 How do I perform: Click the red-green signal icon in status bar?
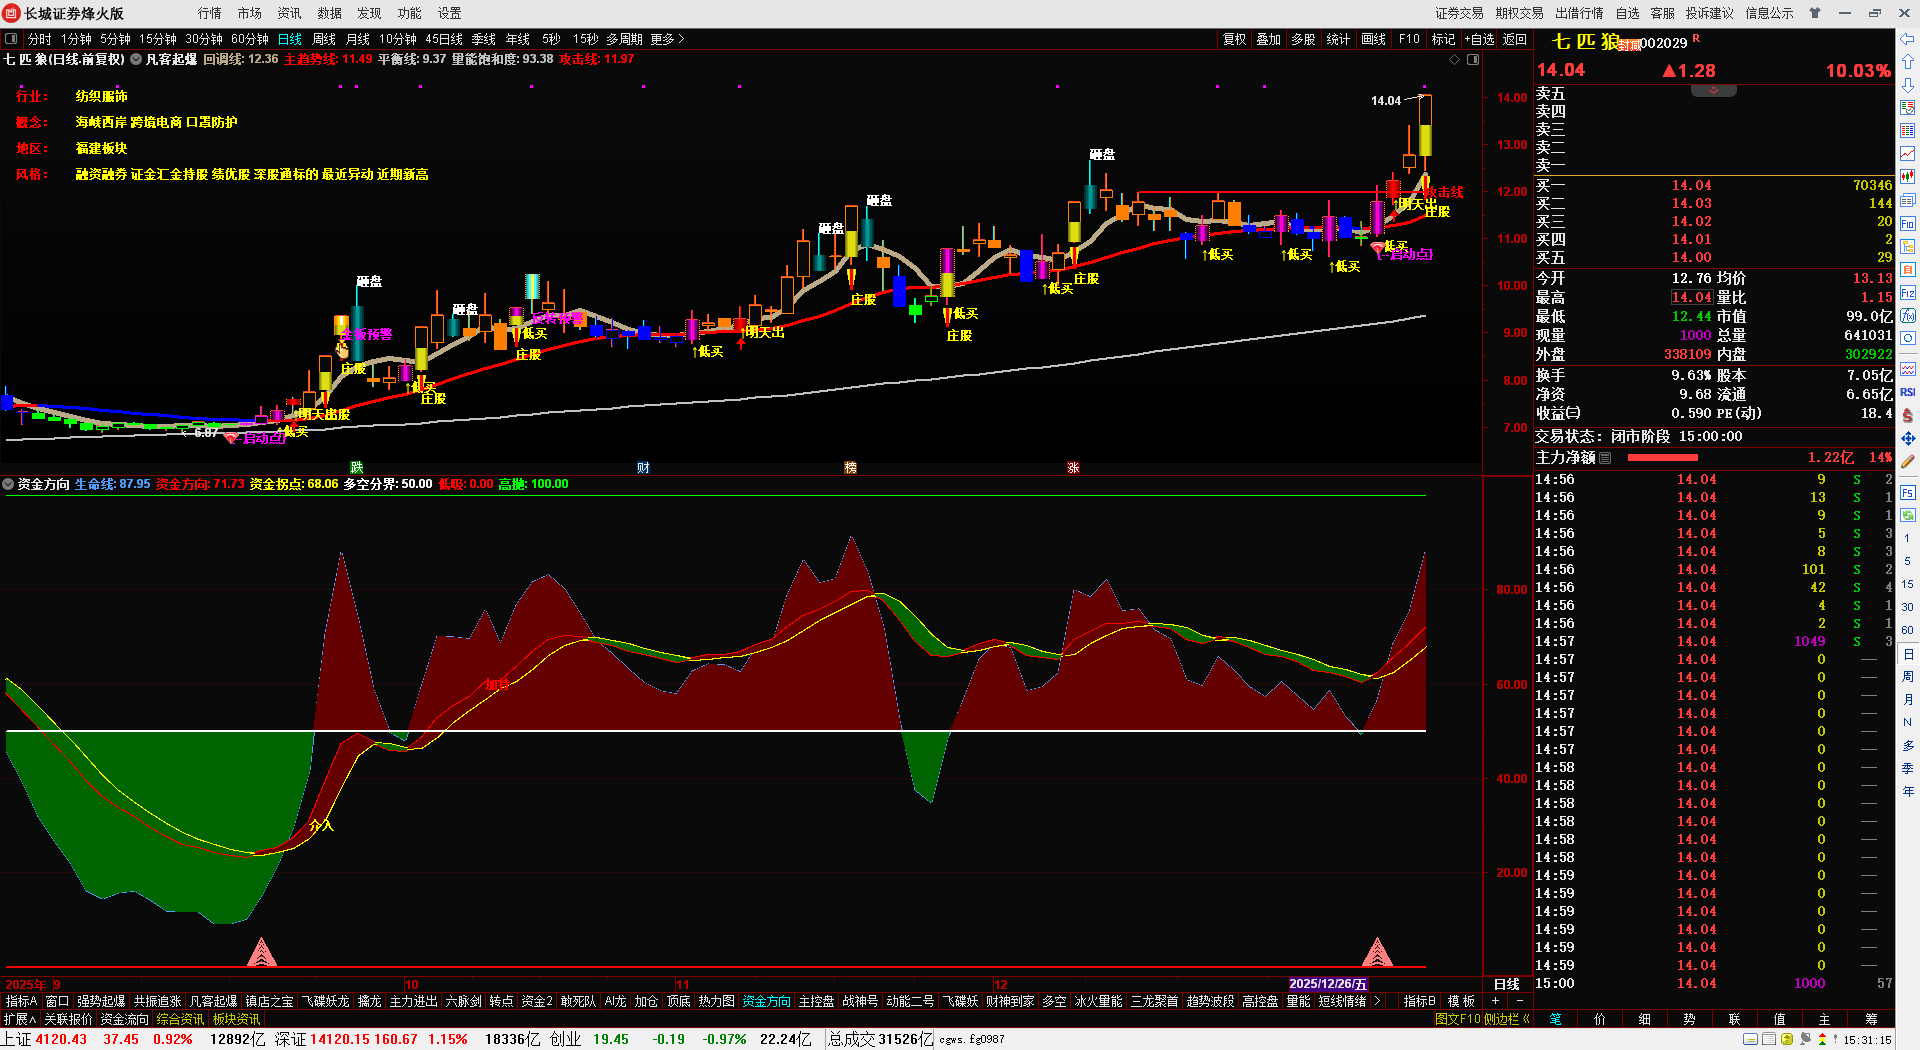pyautogui.click(x=1822, y=1039)
